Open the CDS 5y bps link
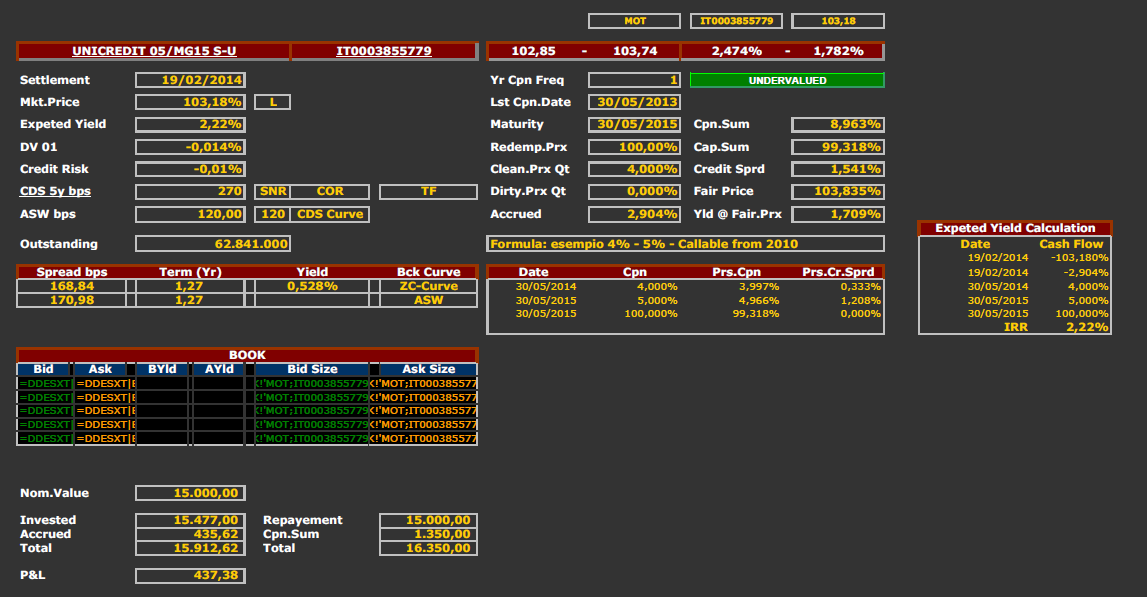This screenshot has height=597, width=1147. point(55,191)
